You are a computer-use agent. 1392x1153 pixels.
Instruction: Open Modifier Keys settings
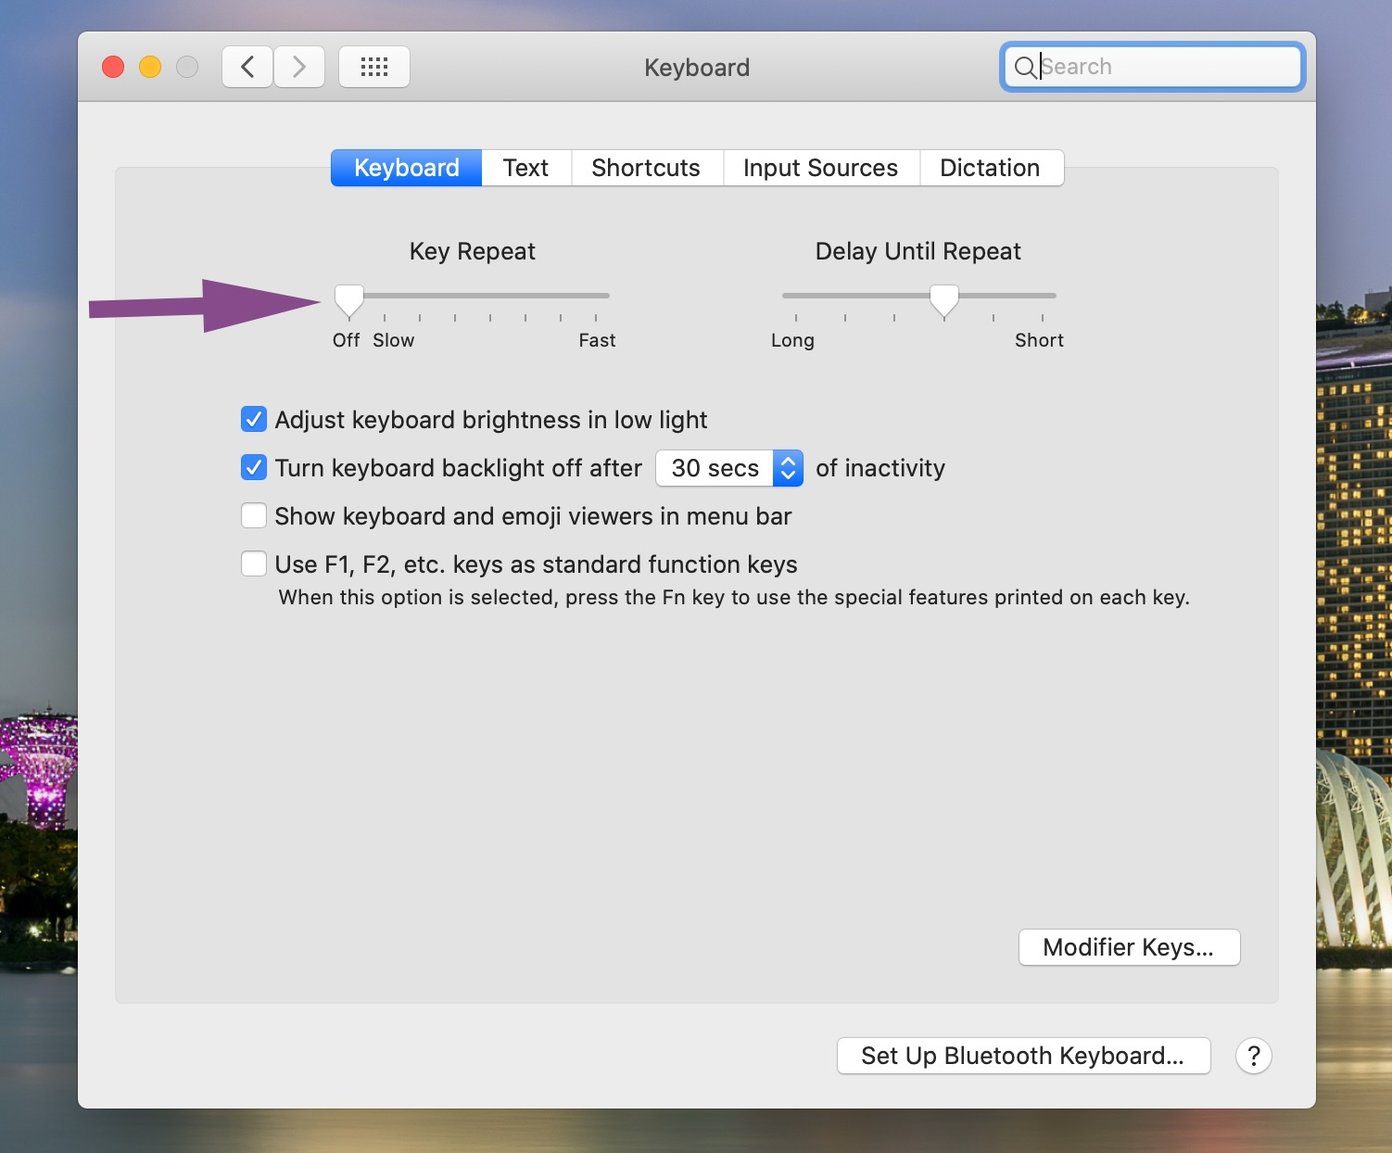tap(1129, 947)
